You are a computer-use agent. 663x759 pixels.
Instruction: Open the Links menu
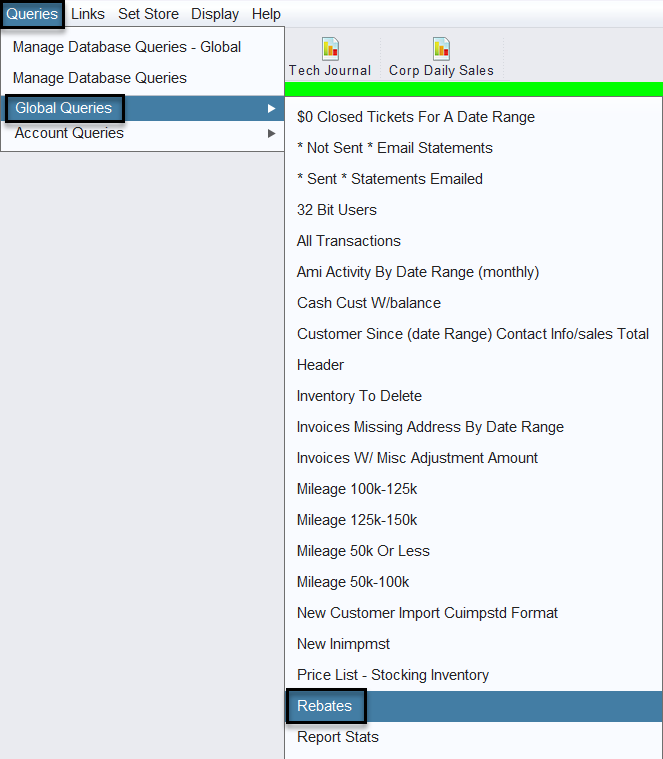(88, 14)
